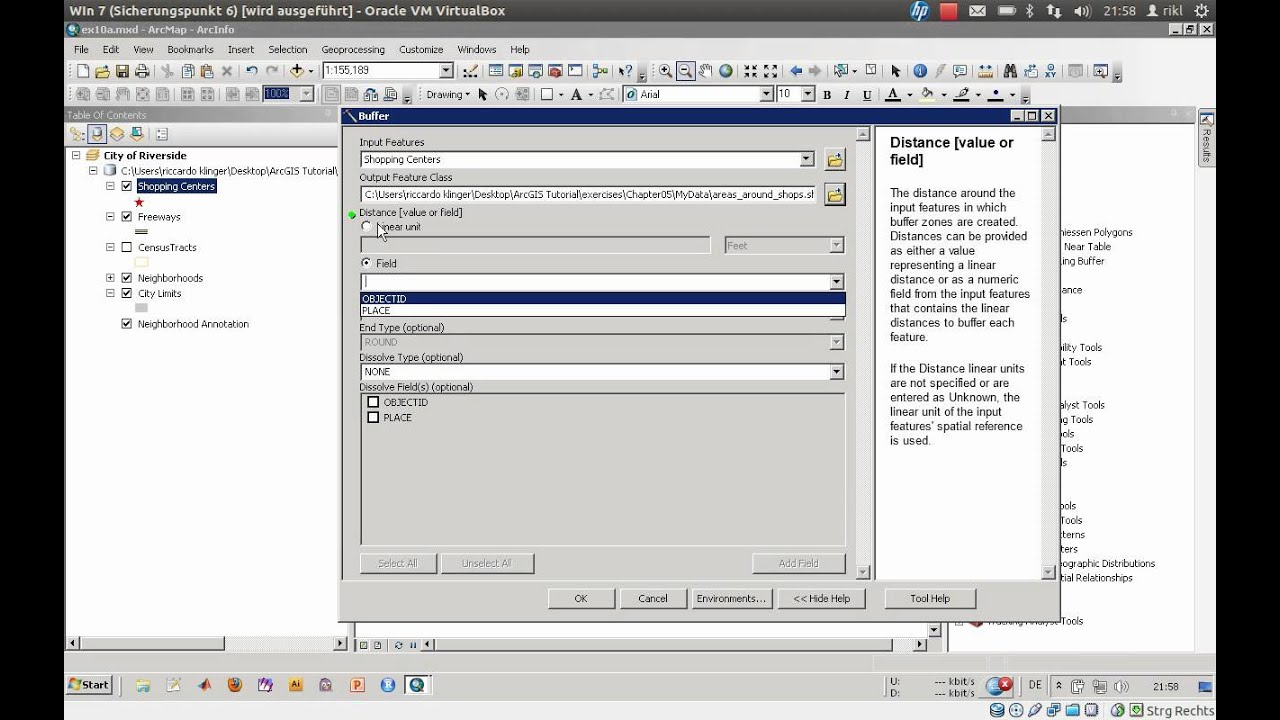Image resolution: width=1280 pixels, height=720 pixels.
Task: Open Firefox from the Windows taskbar
Action: pyautogui.click(x=234, y=685)
